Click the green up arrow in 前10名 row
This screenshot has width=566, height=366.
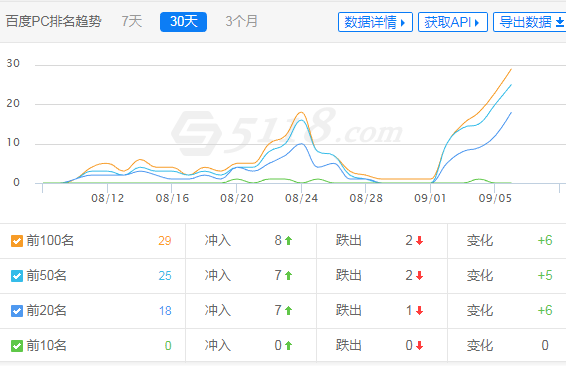coord(288,346)
